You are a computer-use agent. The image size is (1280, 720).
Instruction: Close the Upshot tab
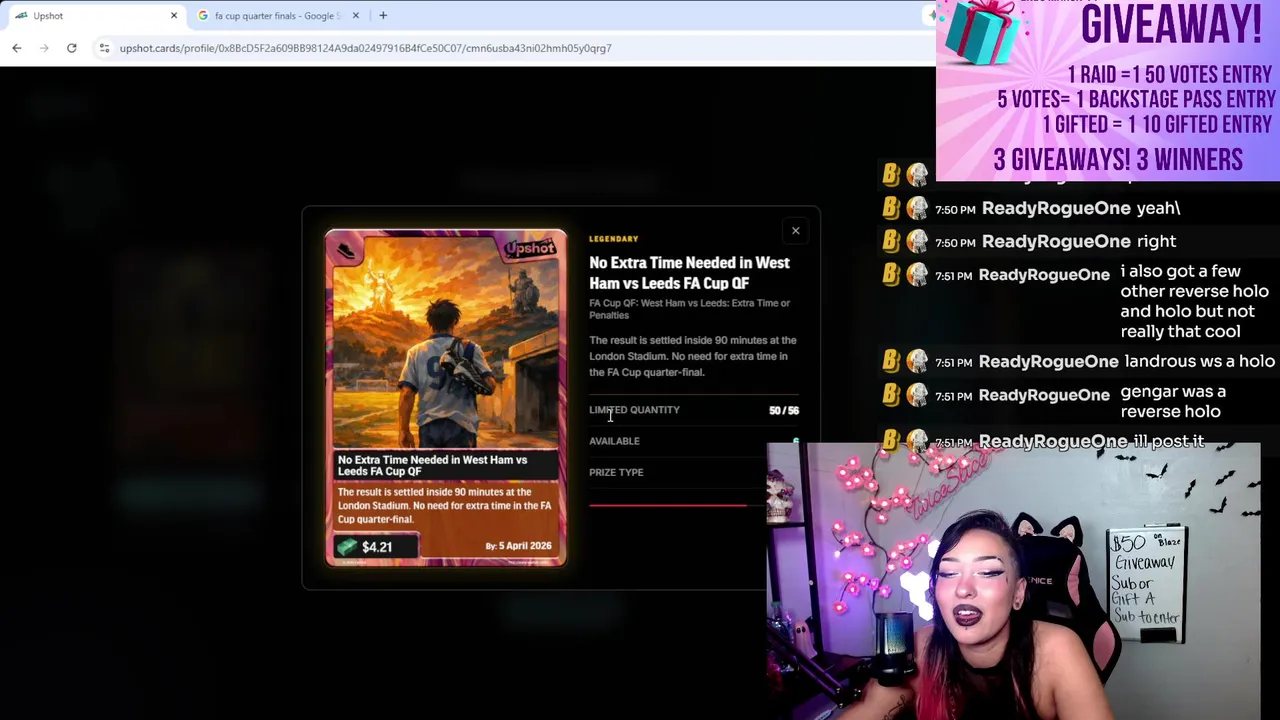click(x=174, y=16)
